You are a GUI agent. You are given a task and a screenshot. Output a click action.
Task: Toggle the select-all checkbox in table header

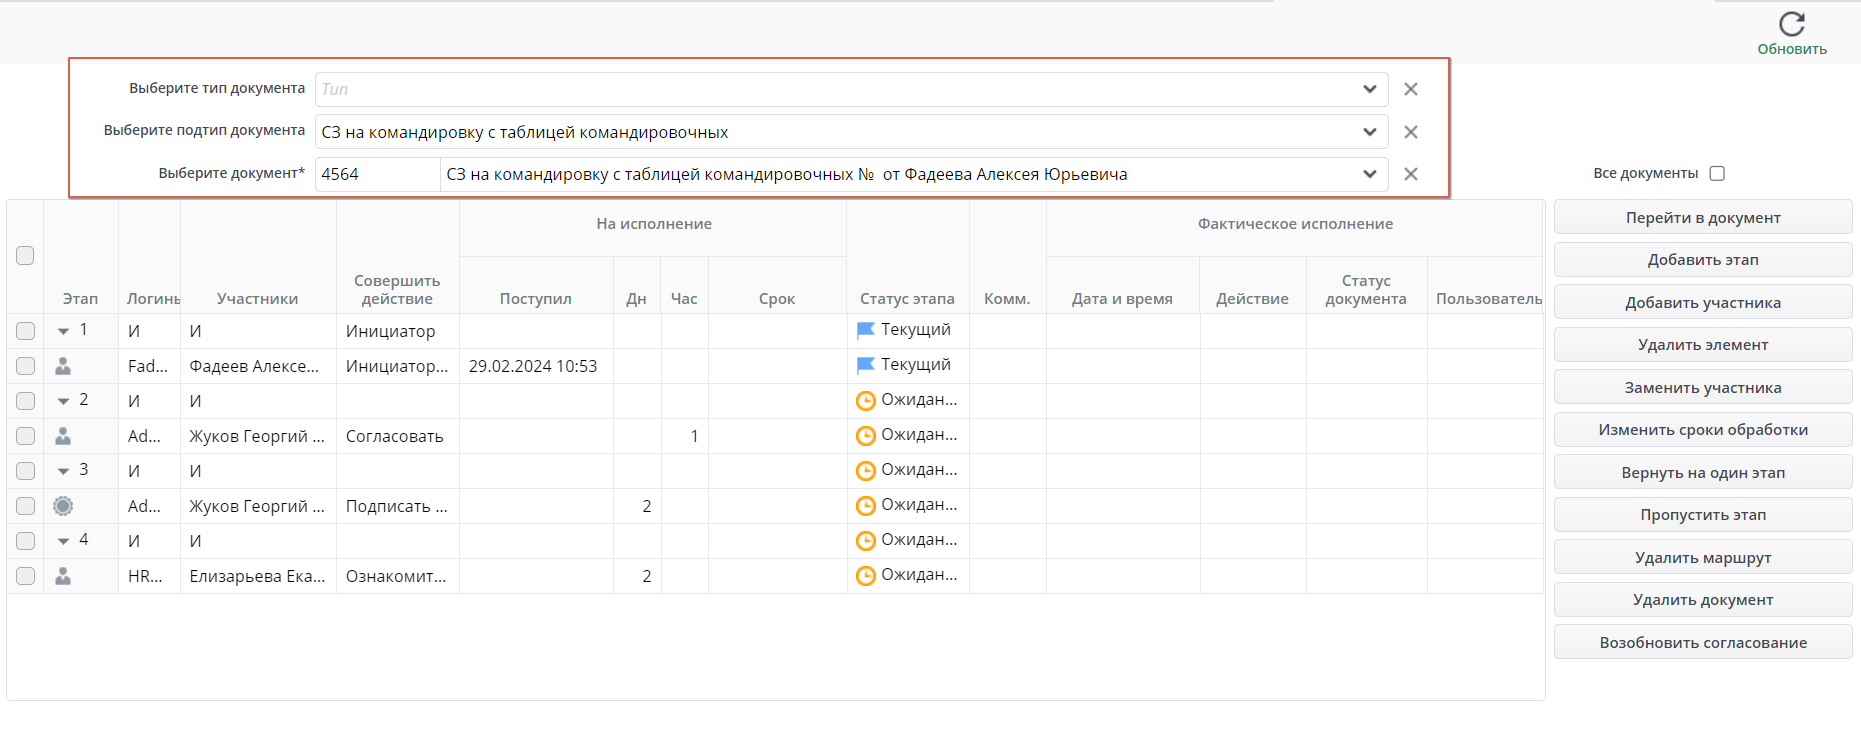25,256
